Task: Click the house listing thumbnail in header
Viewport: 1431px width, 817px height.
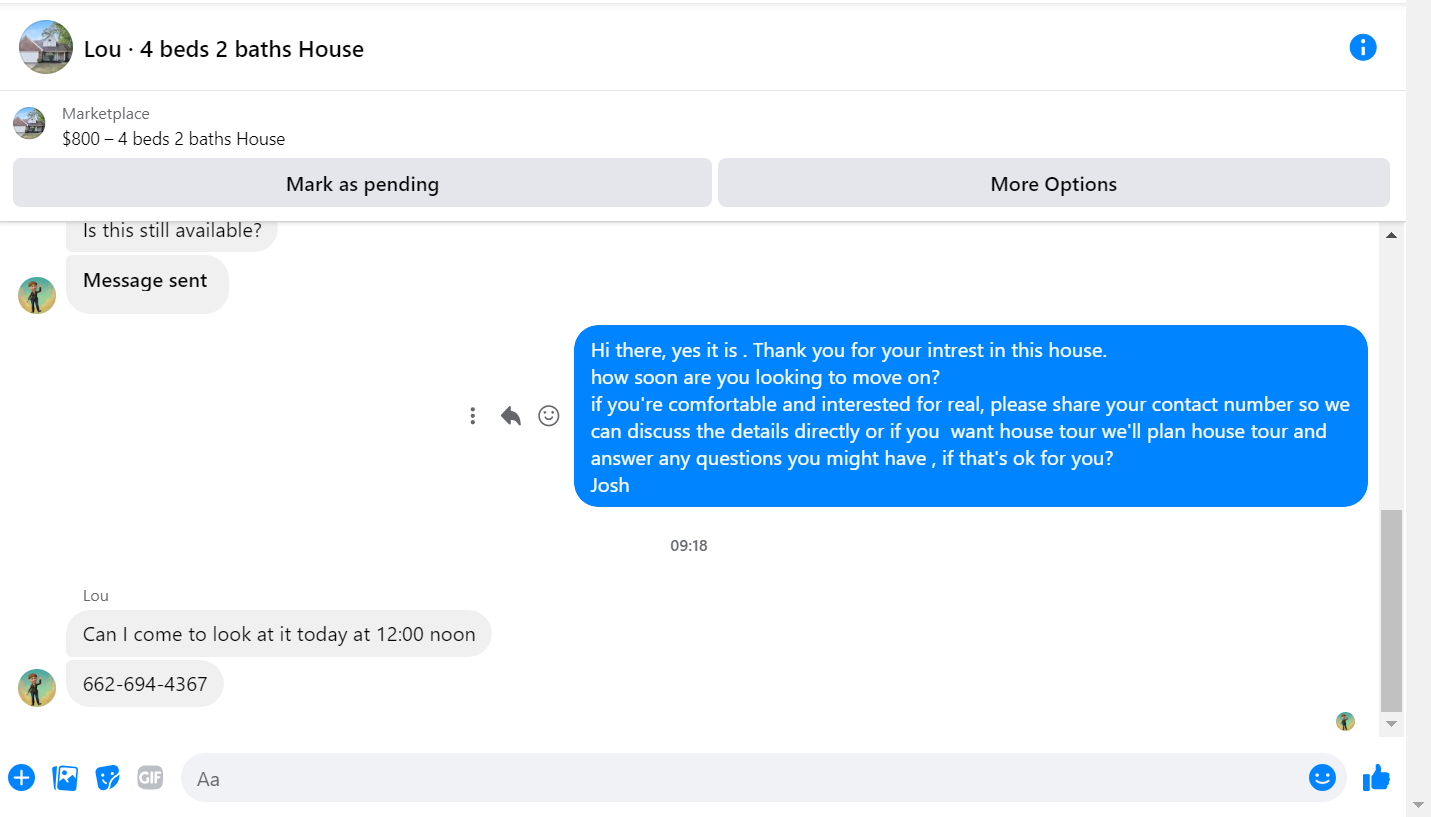Action: pyautogui.click(x=46, y=47)
